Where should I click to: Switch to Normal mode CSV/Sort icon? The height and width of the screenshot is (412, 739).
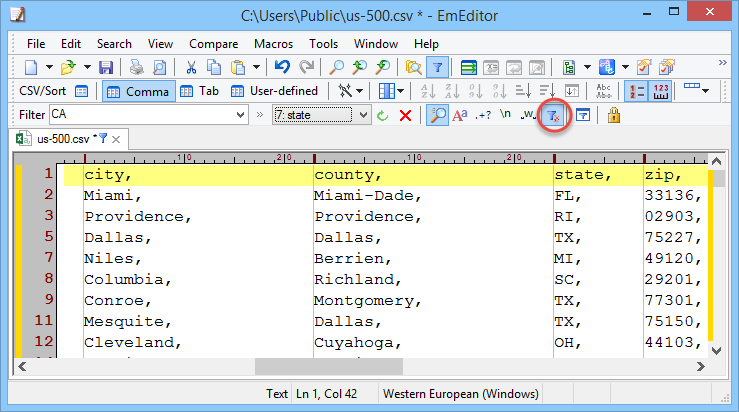[82, 91]
